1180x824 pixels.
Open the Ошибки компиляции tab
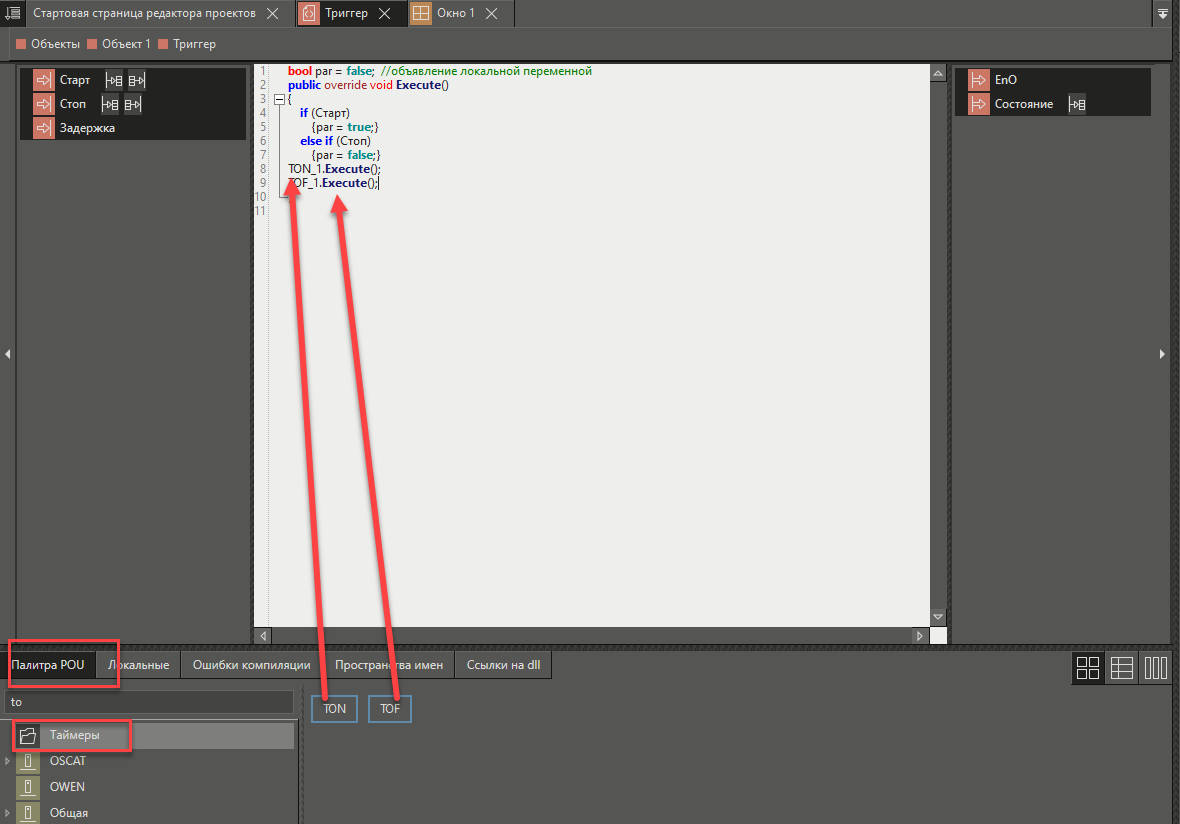click(x=253, y=665)
